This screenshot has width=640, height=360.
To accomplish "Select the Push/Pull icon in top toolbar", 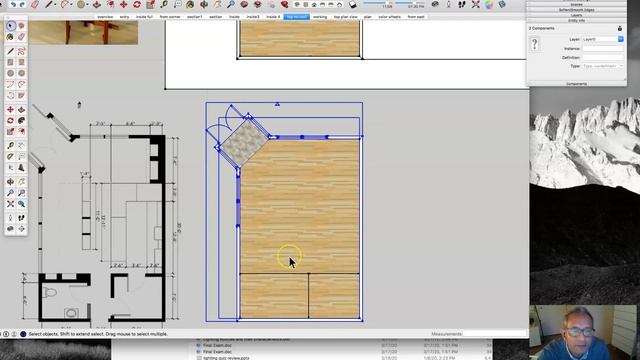I will (97, 4).
